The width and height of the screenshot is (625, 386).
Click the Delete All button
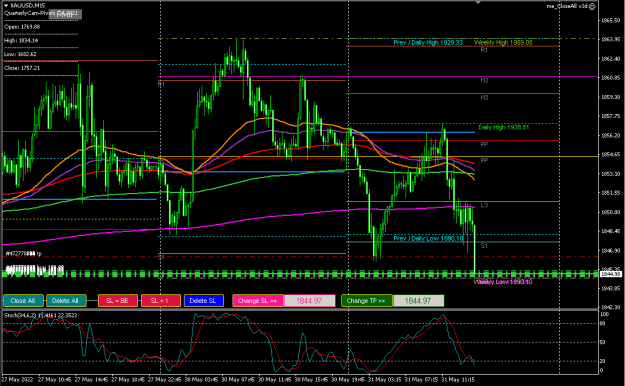coord(66,301)
